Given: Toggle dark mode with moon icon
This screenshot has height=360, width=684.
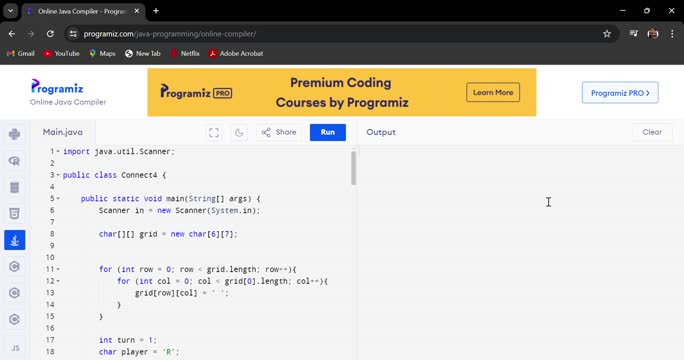Looking at the screenshot, I should [239, 133].
